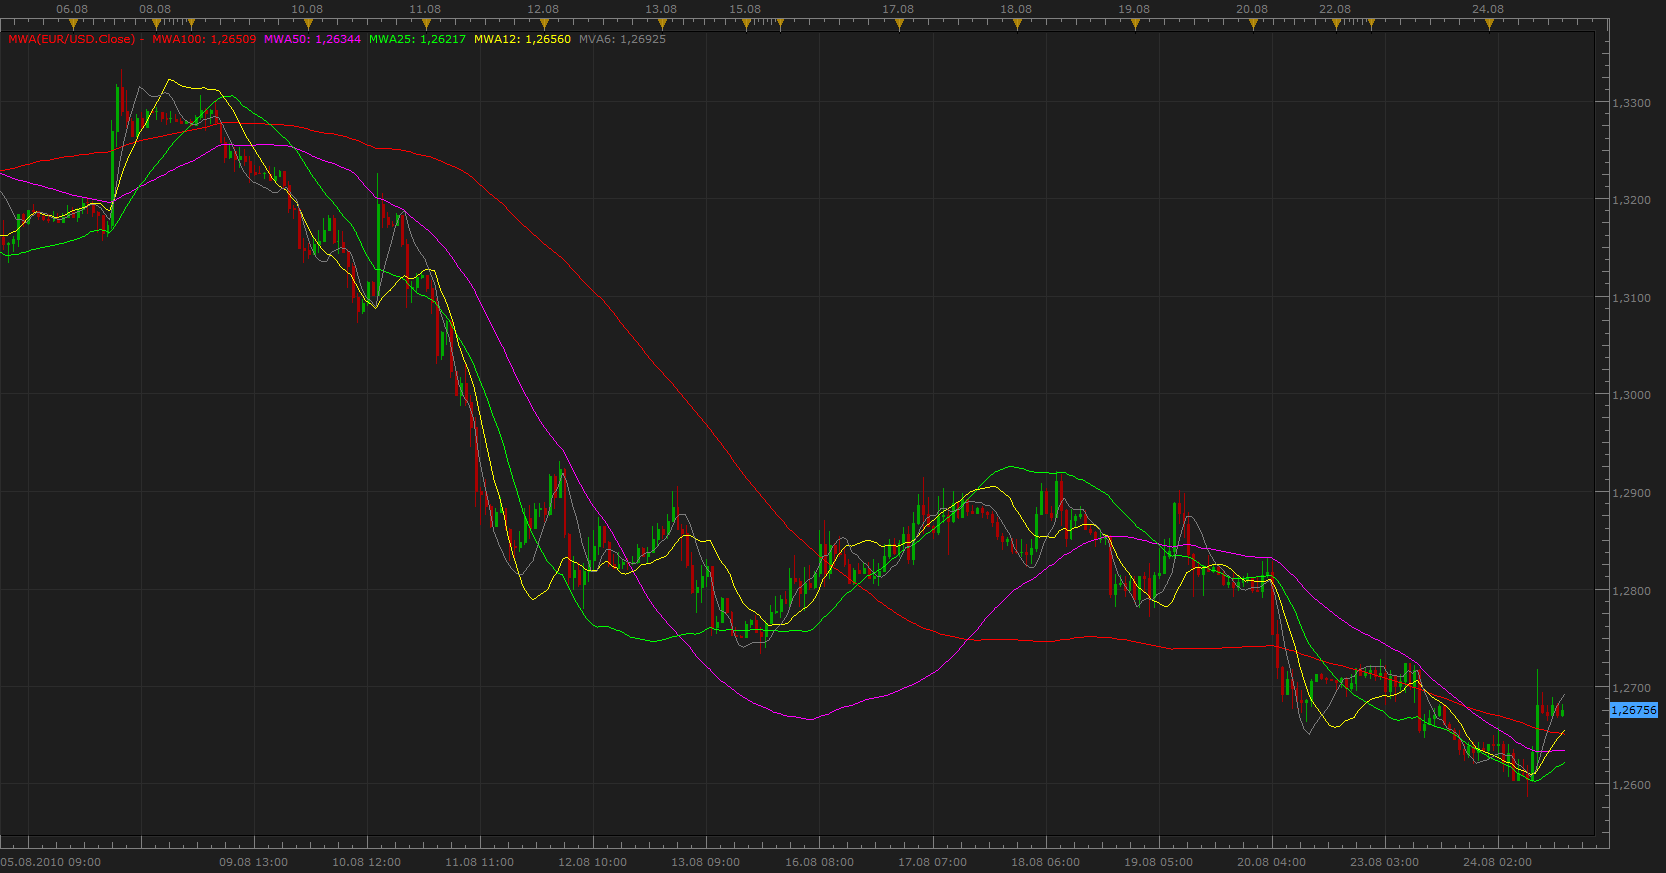Click the 11.08 day marker triangle
The height and width of the screenshot is (873, 1666).
pos(425,24)
